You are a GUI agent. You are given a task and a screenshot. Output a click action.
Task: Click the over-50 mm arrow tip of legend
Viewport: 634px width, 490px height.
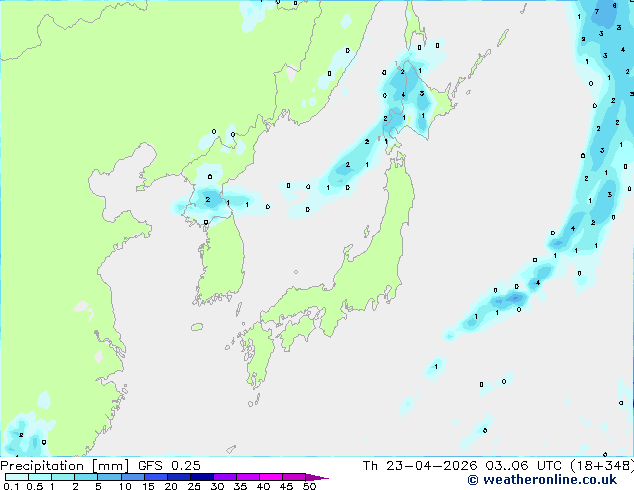tap(317, 477)
